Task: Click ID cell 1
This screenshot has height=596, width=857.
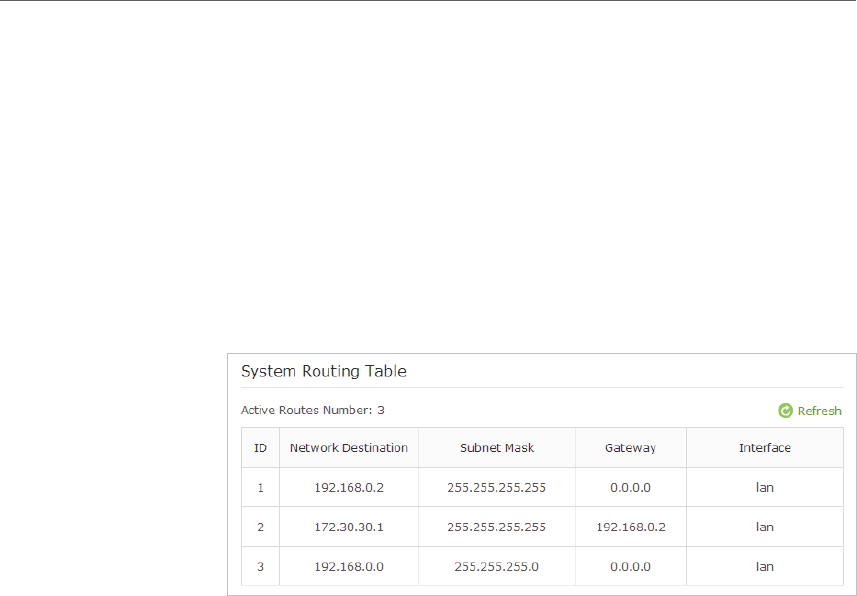Action: click(260, 487)
